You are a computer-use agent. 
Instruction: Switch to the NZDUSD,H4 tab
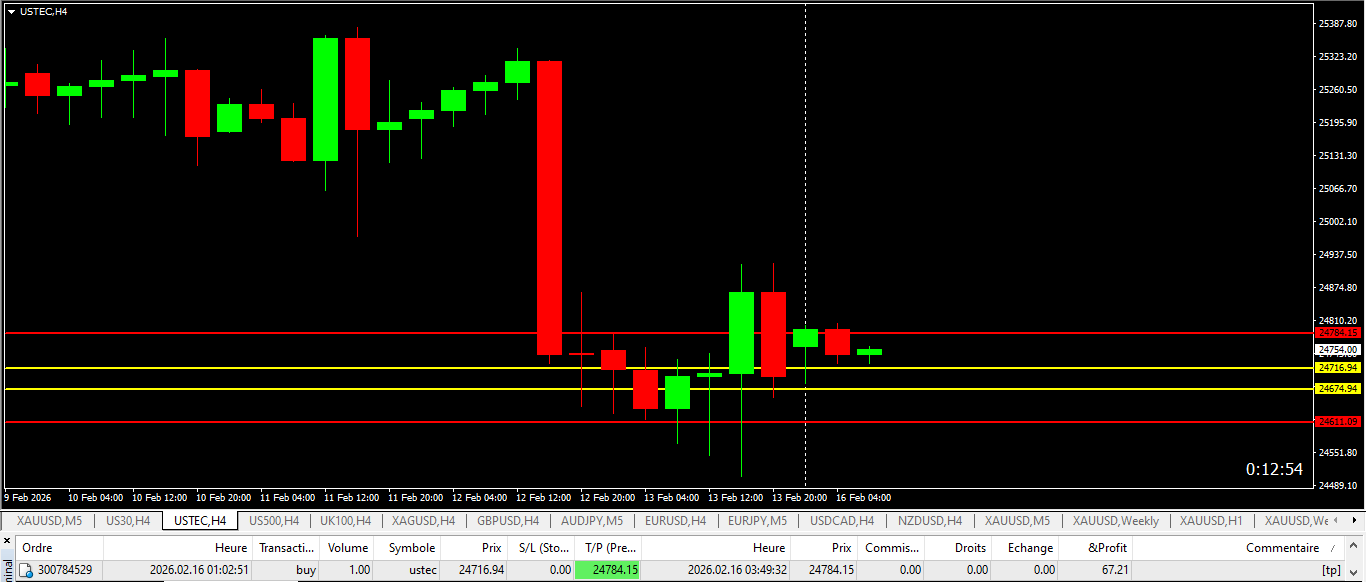(930, 521)
